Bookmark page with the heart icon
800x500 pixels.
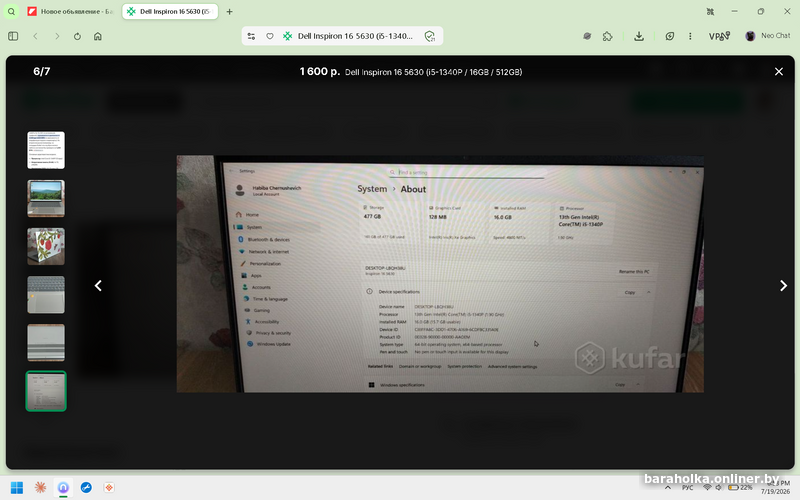point(270,36)
